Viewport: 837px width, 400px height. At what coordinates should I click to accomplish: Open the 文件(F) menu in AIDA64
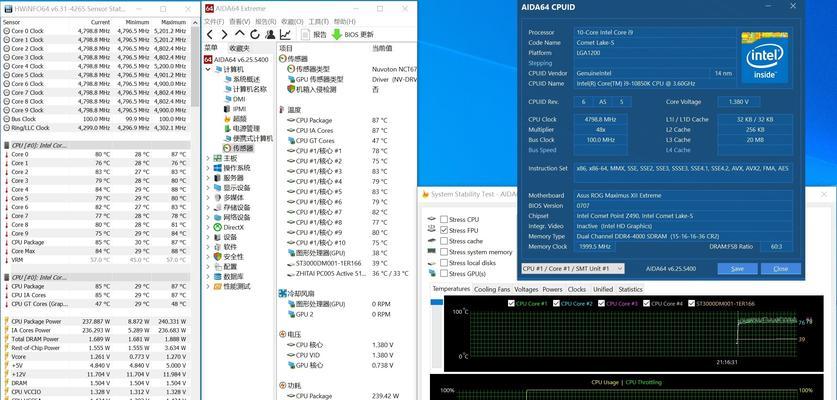pos(214,21)
